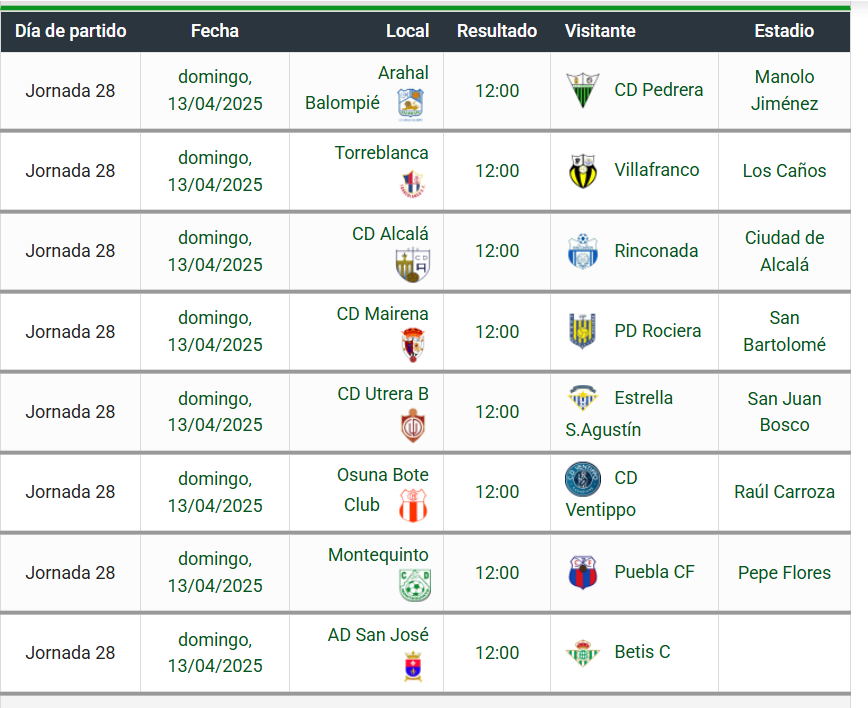
Task: Open the Raúl Carroza stadium link
Action: pos(784,492)
